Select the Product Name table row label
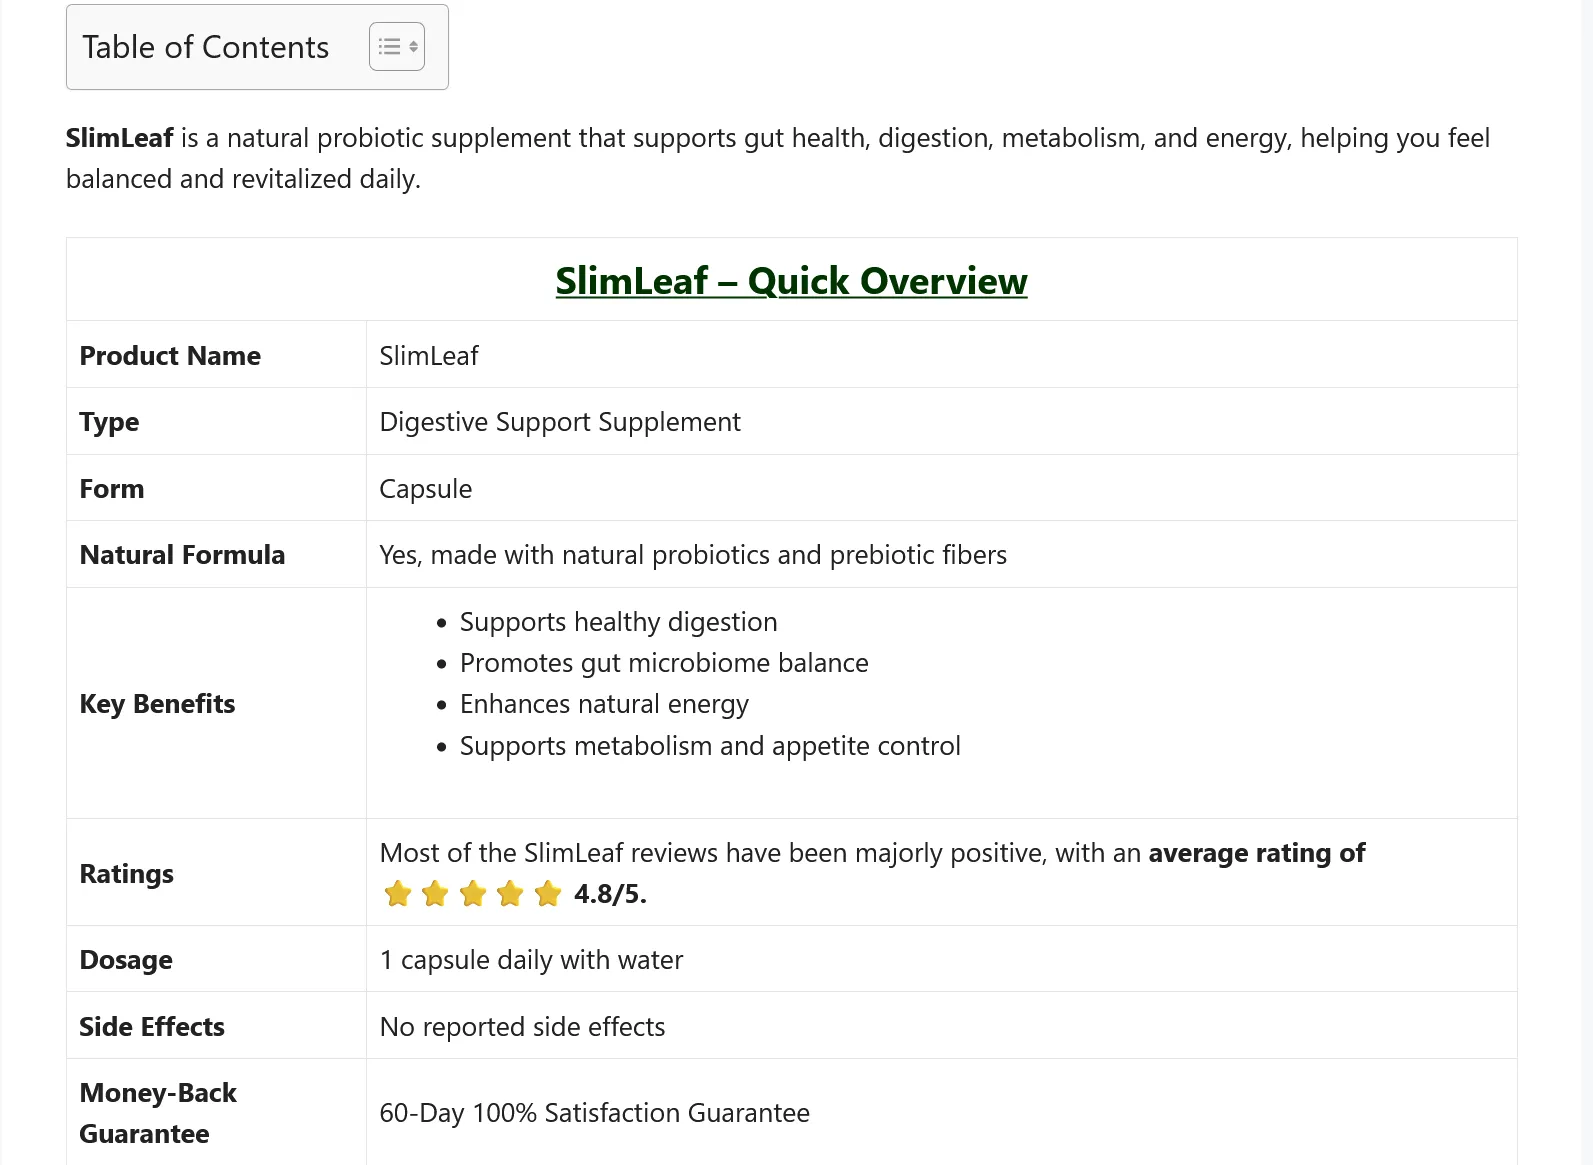 click(x=170, y=355)
